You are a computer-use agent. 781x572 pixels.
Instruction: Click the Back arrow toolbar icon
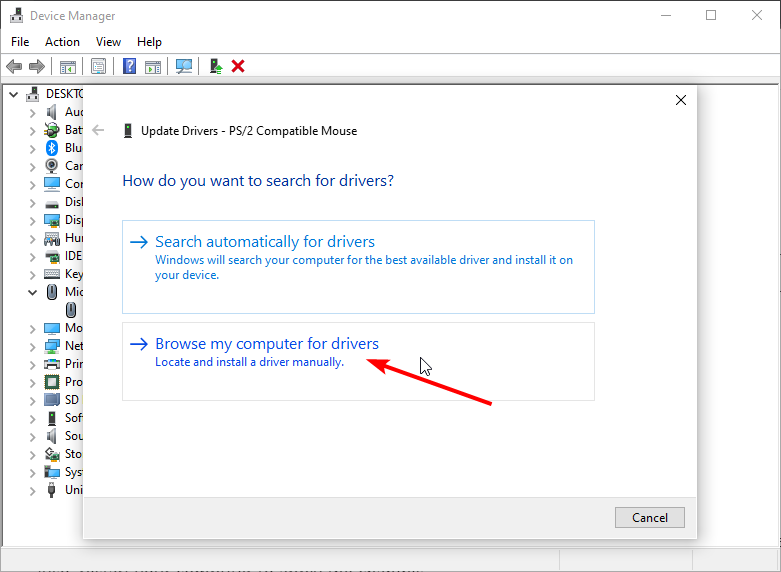point(14,66)
